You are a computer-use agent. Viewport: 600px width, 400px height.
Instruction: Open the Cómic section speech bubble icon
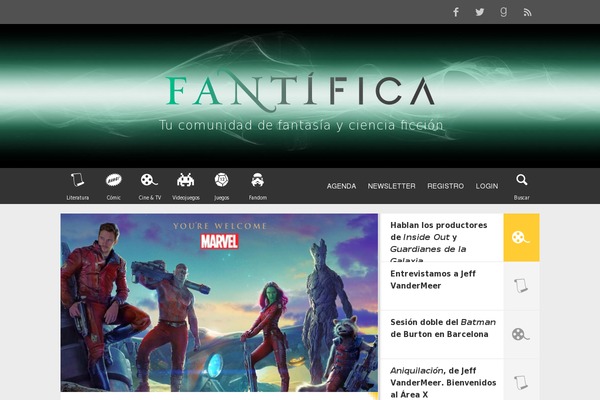(114, 180)
